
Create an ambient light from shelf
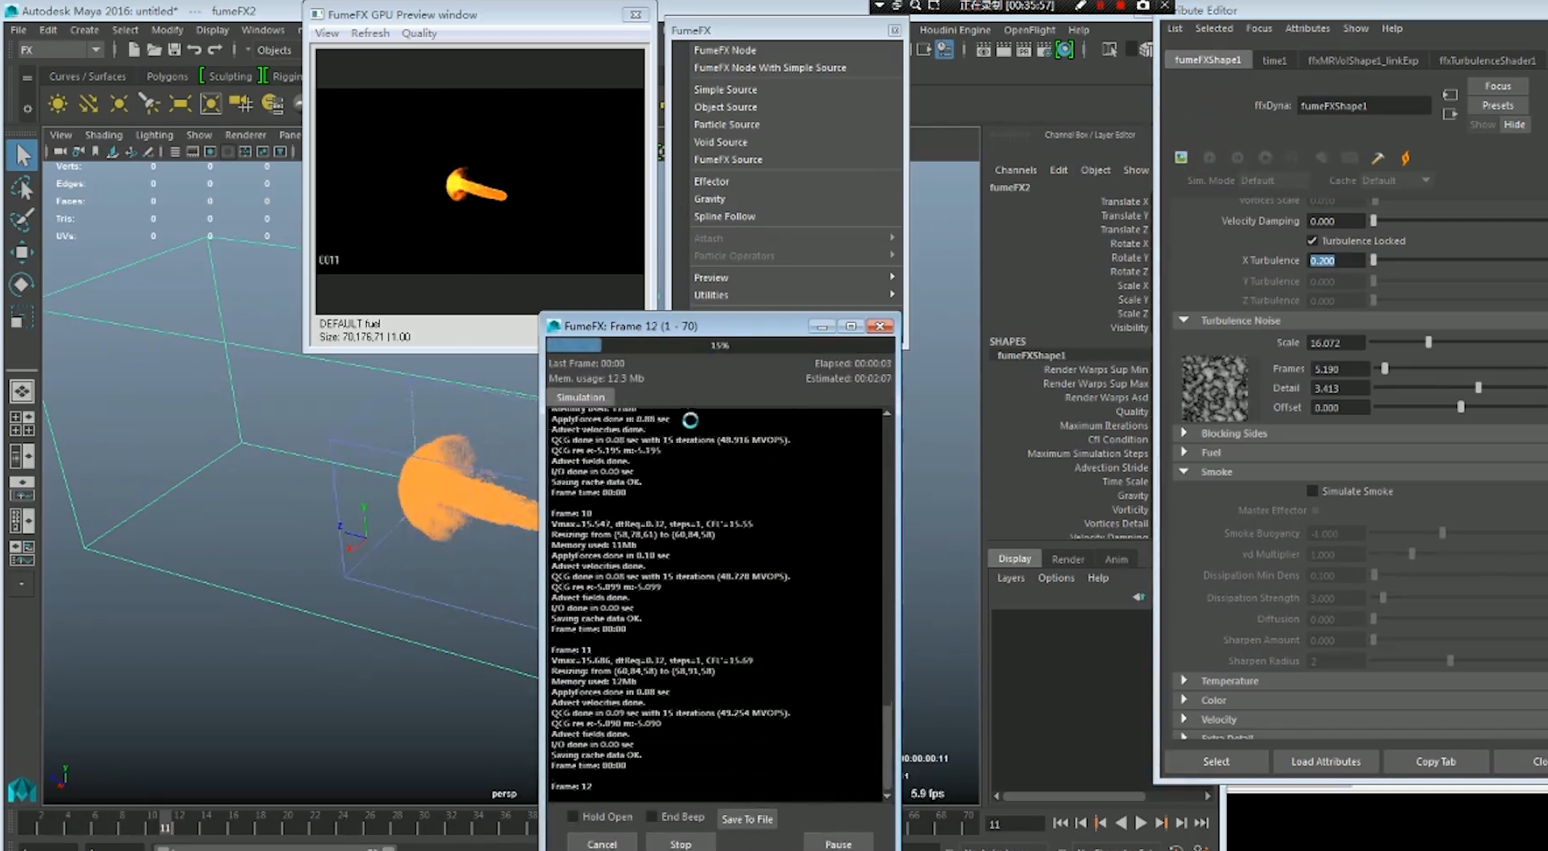point(58,103)
